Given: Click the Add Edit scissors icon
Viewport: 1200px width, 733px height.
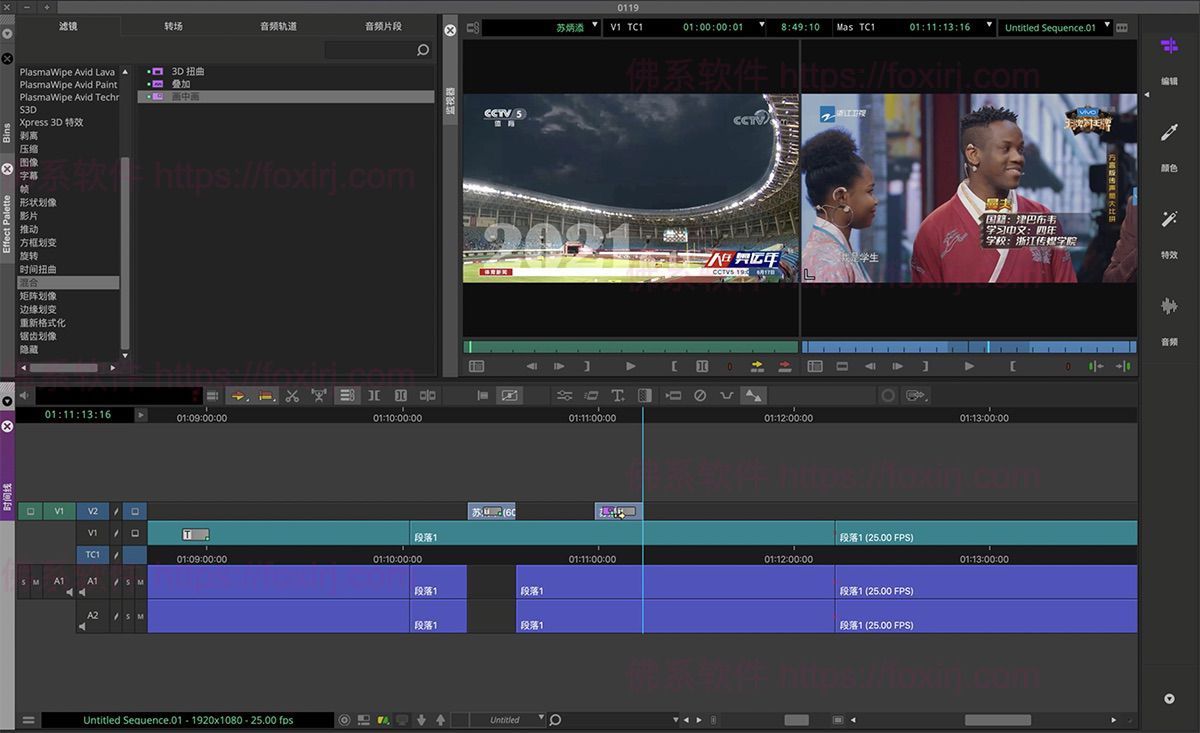Looking at the screenshot, I should 293,396.
